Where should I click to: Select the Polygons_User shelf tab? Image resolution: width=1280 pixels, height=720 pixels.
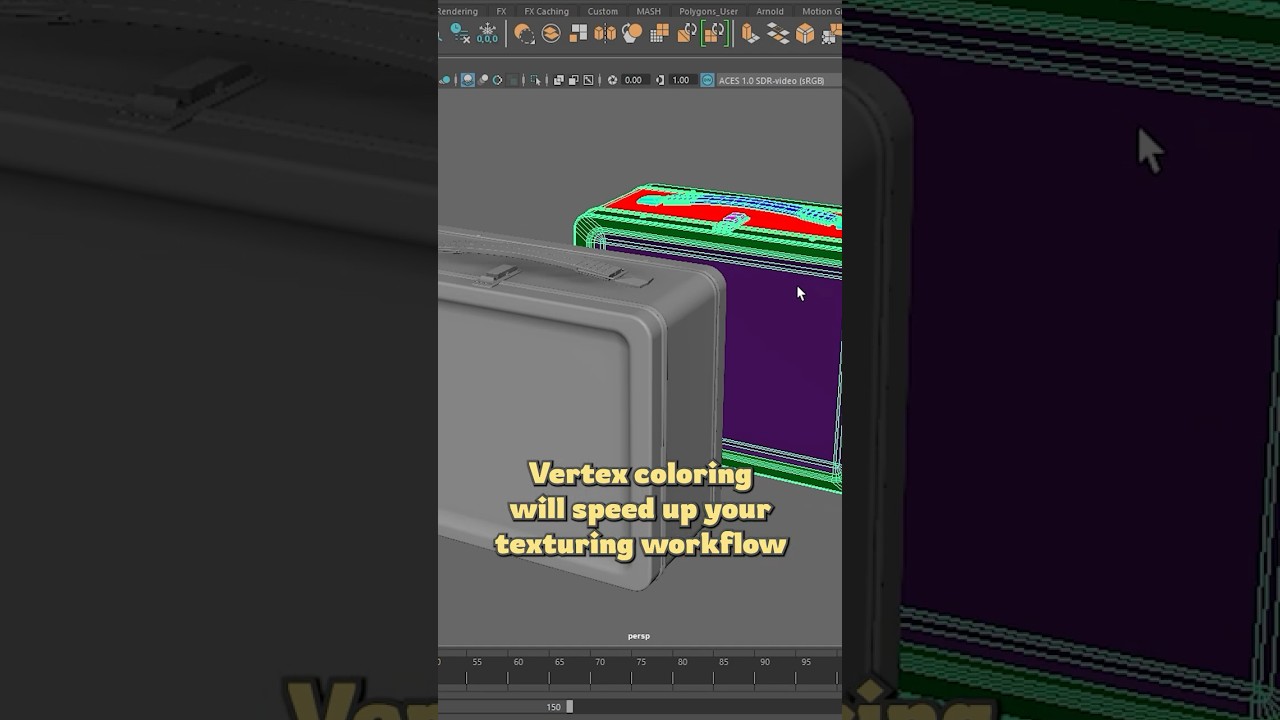coord(708,11)
